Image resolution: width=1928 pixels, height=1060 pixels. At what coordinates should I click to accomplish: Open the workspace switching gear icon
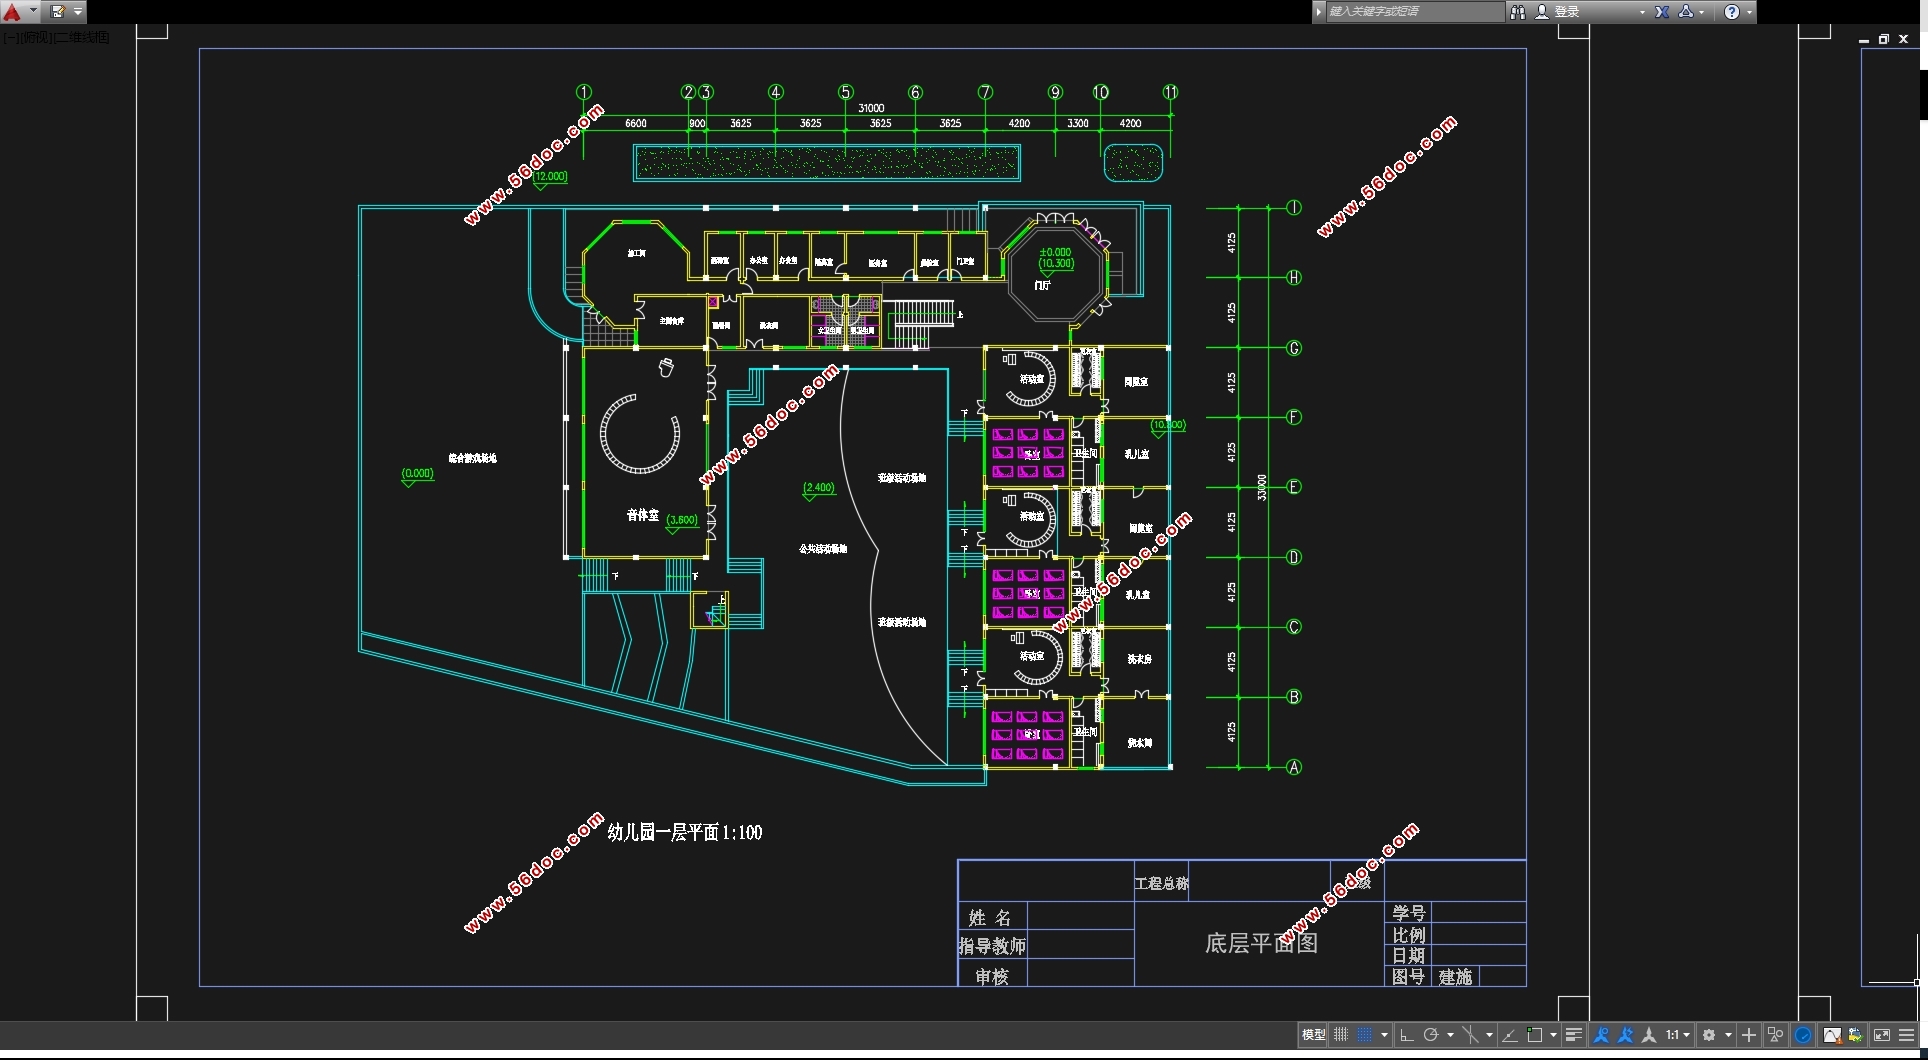[1709, 1035]
